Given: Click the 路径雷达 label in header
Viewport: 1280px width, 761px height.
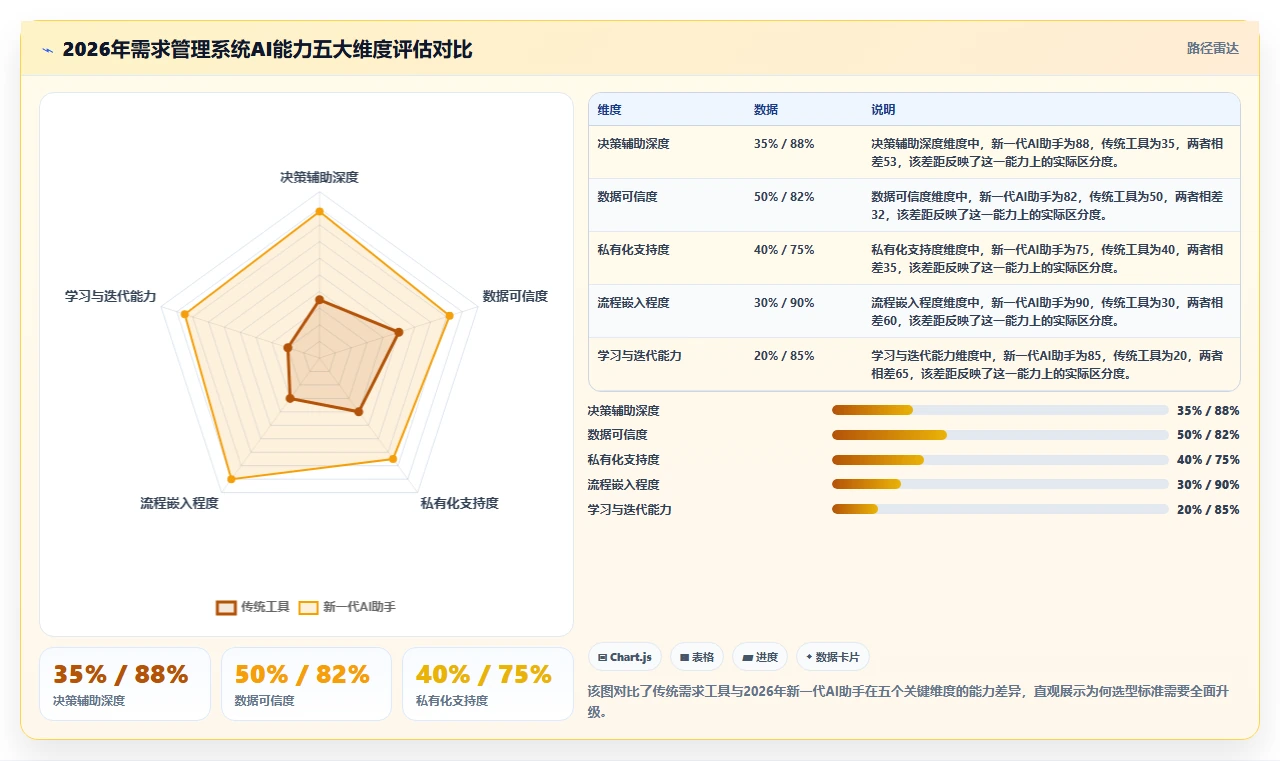Looking at the screenshot, I should coord(1212,48).
